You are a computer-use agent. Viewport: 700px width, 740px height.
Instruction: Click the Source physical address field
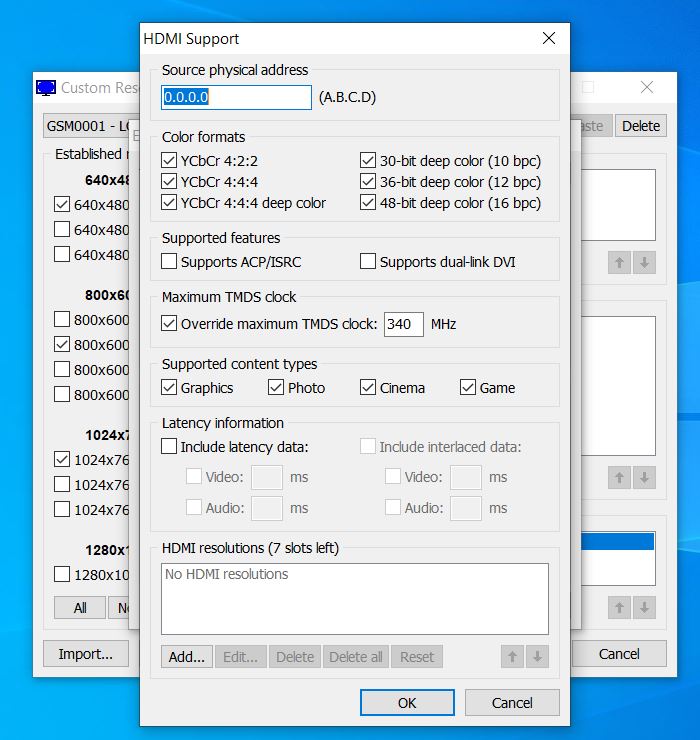click(x=236, y=97)
